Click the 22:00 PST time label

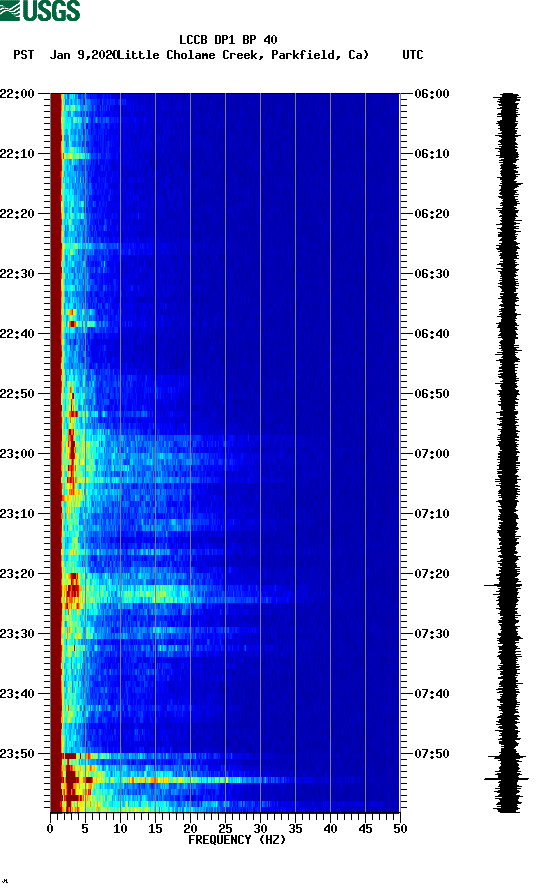(17, 94)
